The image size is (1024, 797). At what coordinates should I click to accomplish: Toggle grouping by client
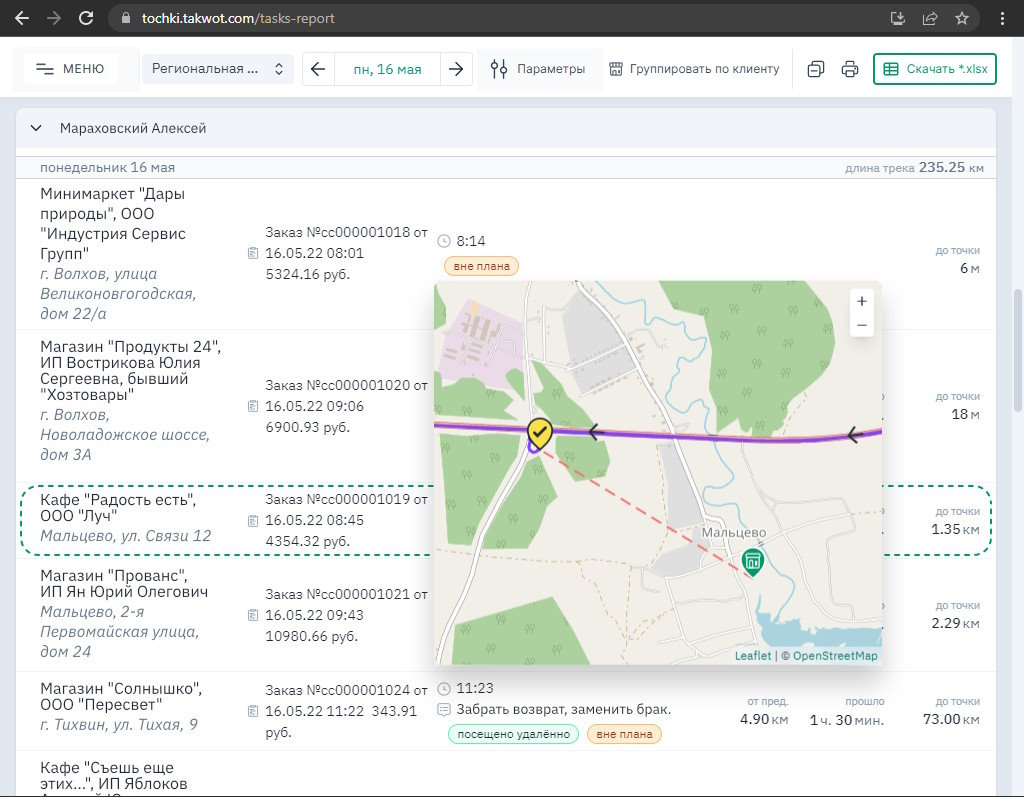694,69
